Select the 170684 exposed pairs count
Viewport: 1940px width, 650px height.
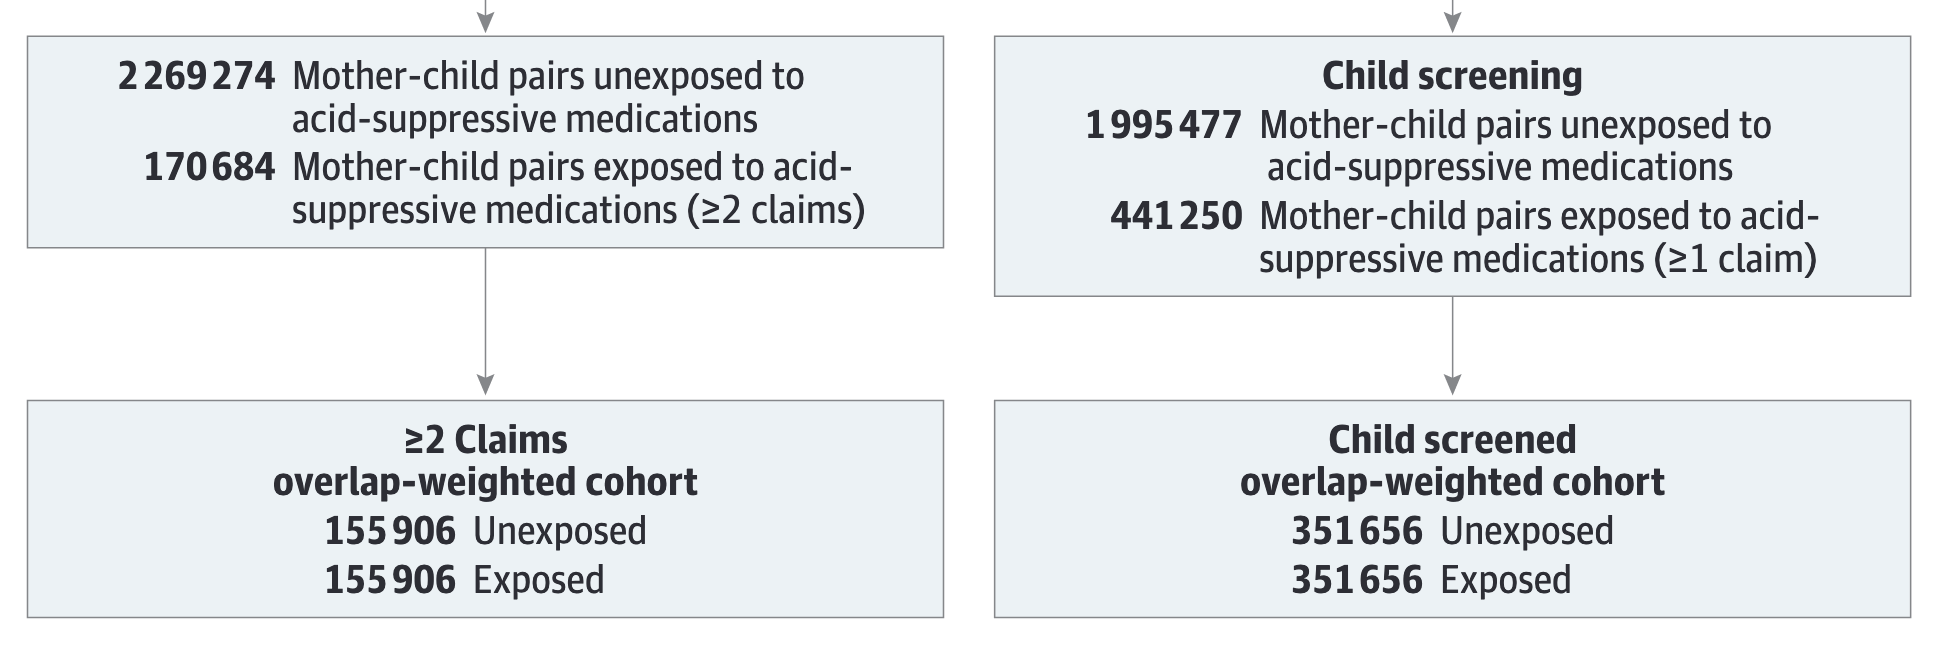[209, 168]
